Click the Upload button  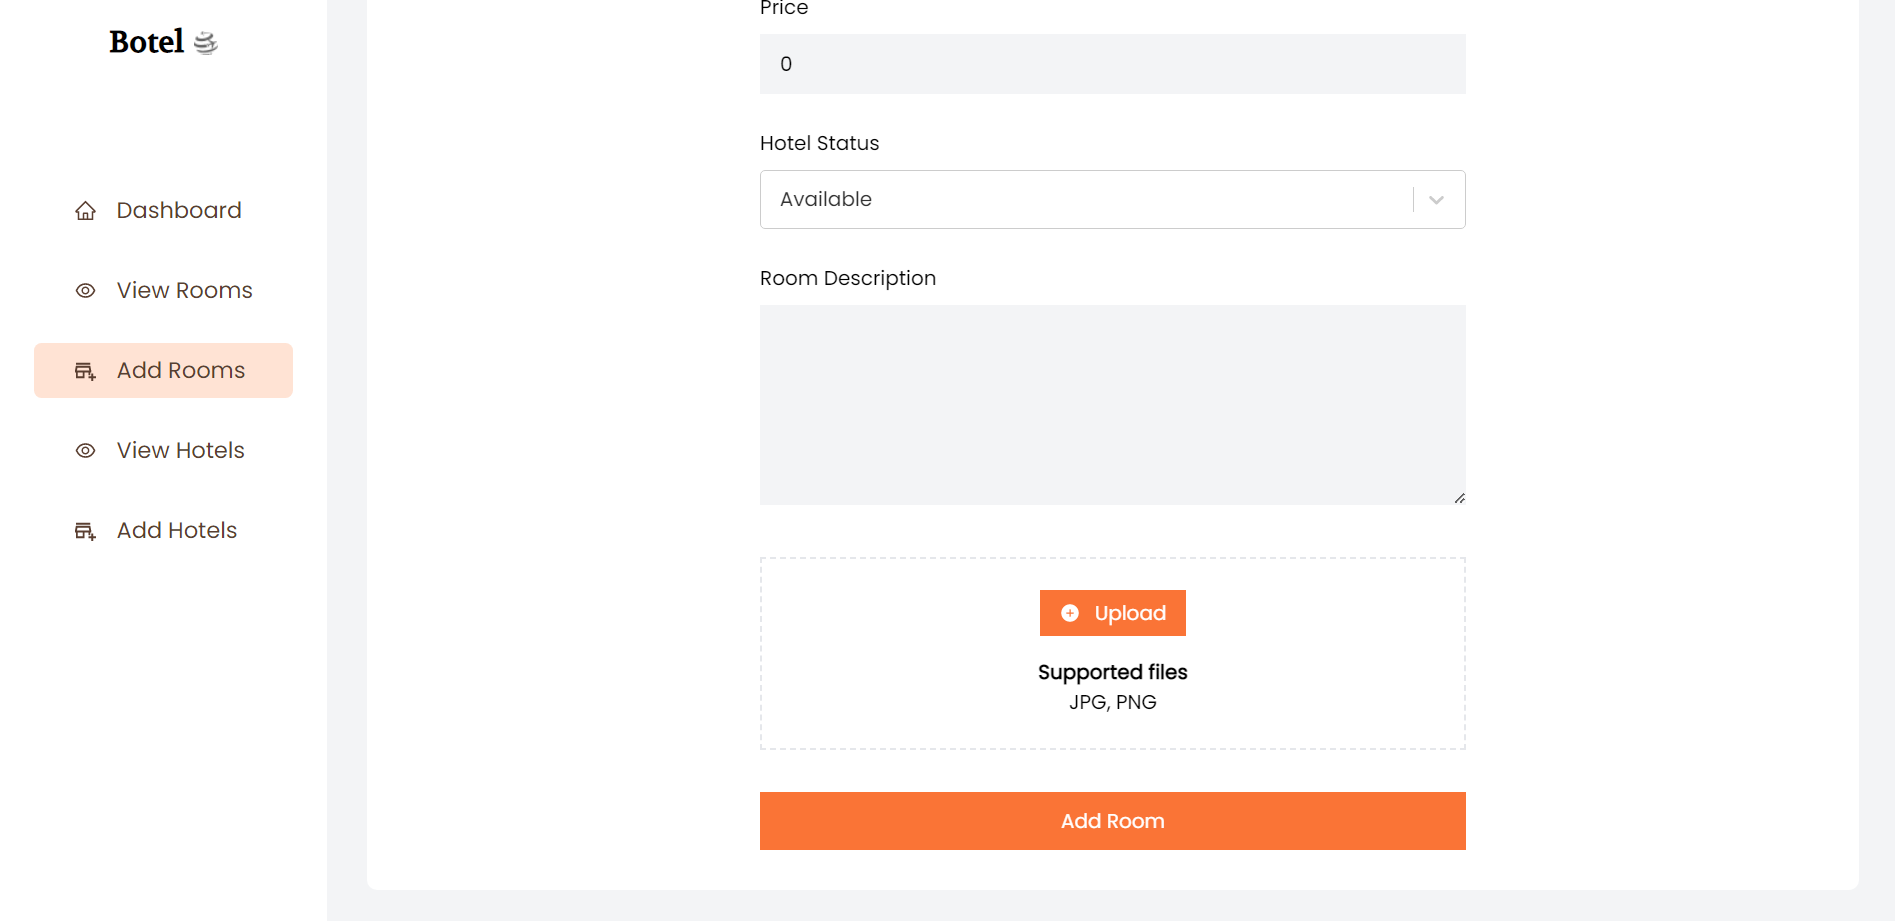point(1112,613)
